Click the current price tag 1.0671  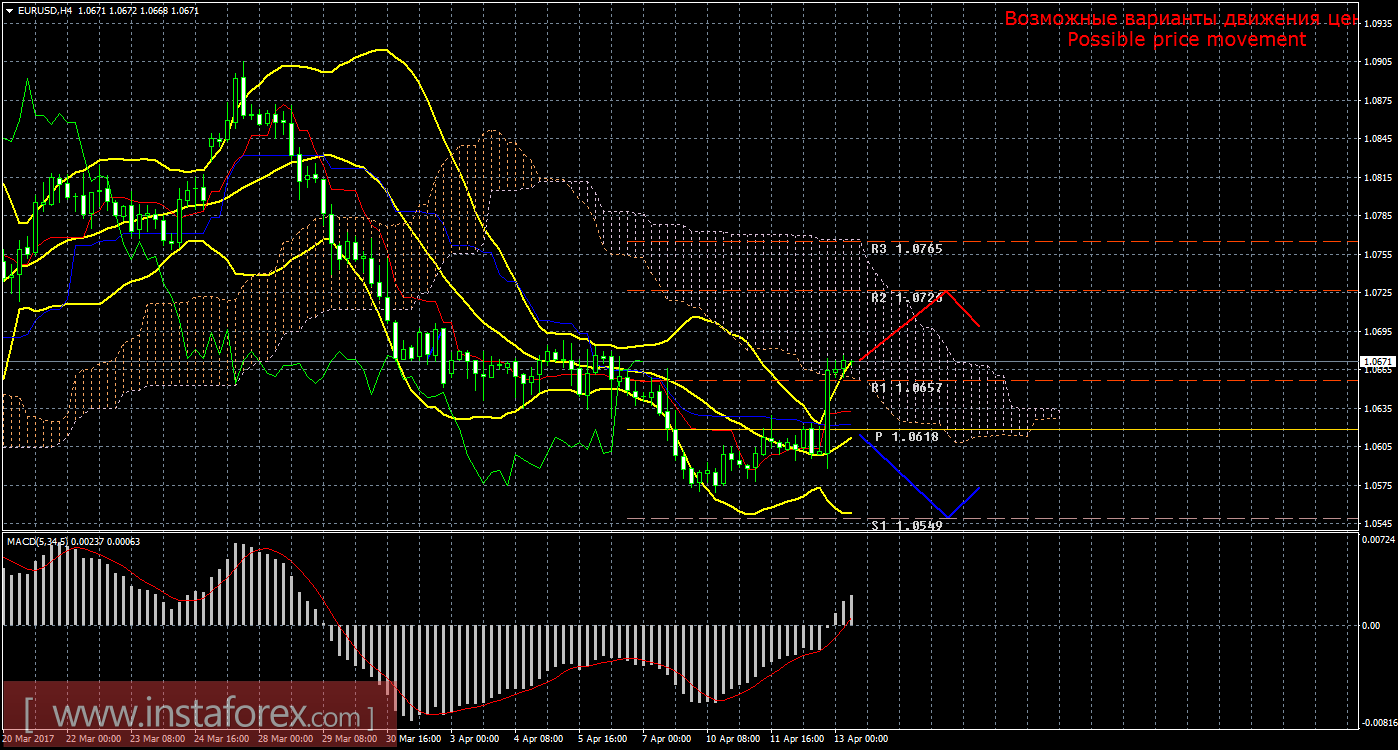1374,361
